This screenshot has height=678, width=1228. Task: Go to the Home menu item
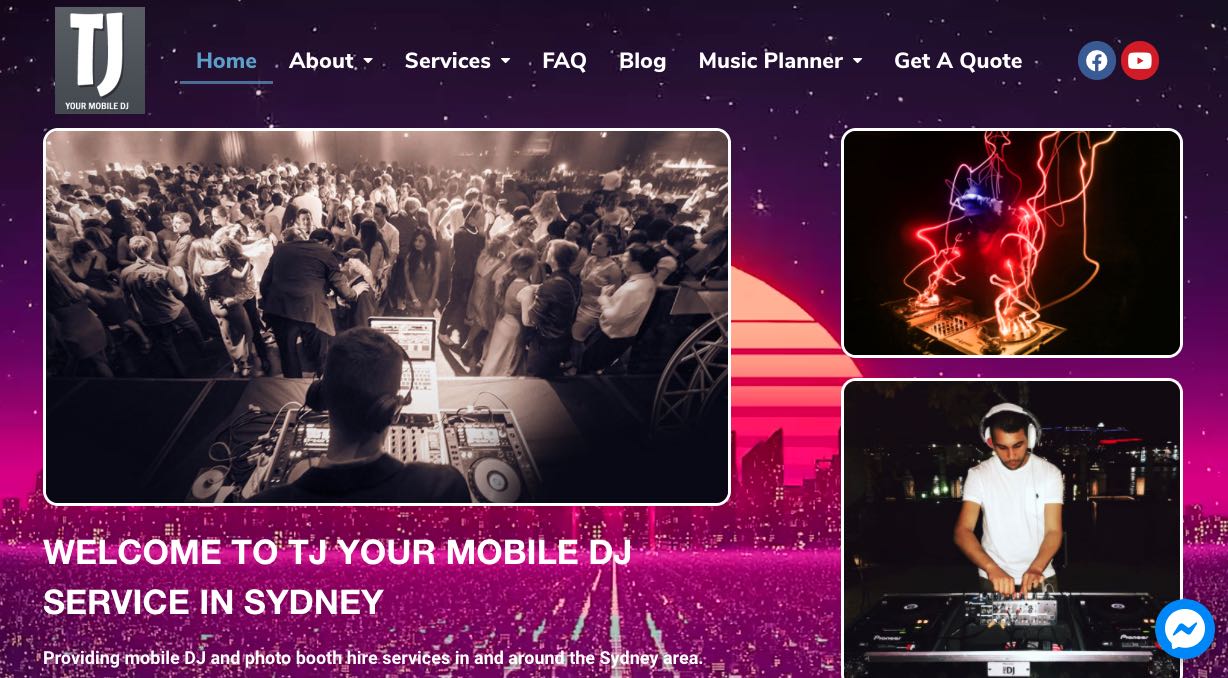pyautogui.click(x=226, y=61)
